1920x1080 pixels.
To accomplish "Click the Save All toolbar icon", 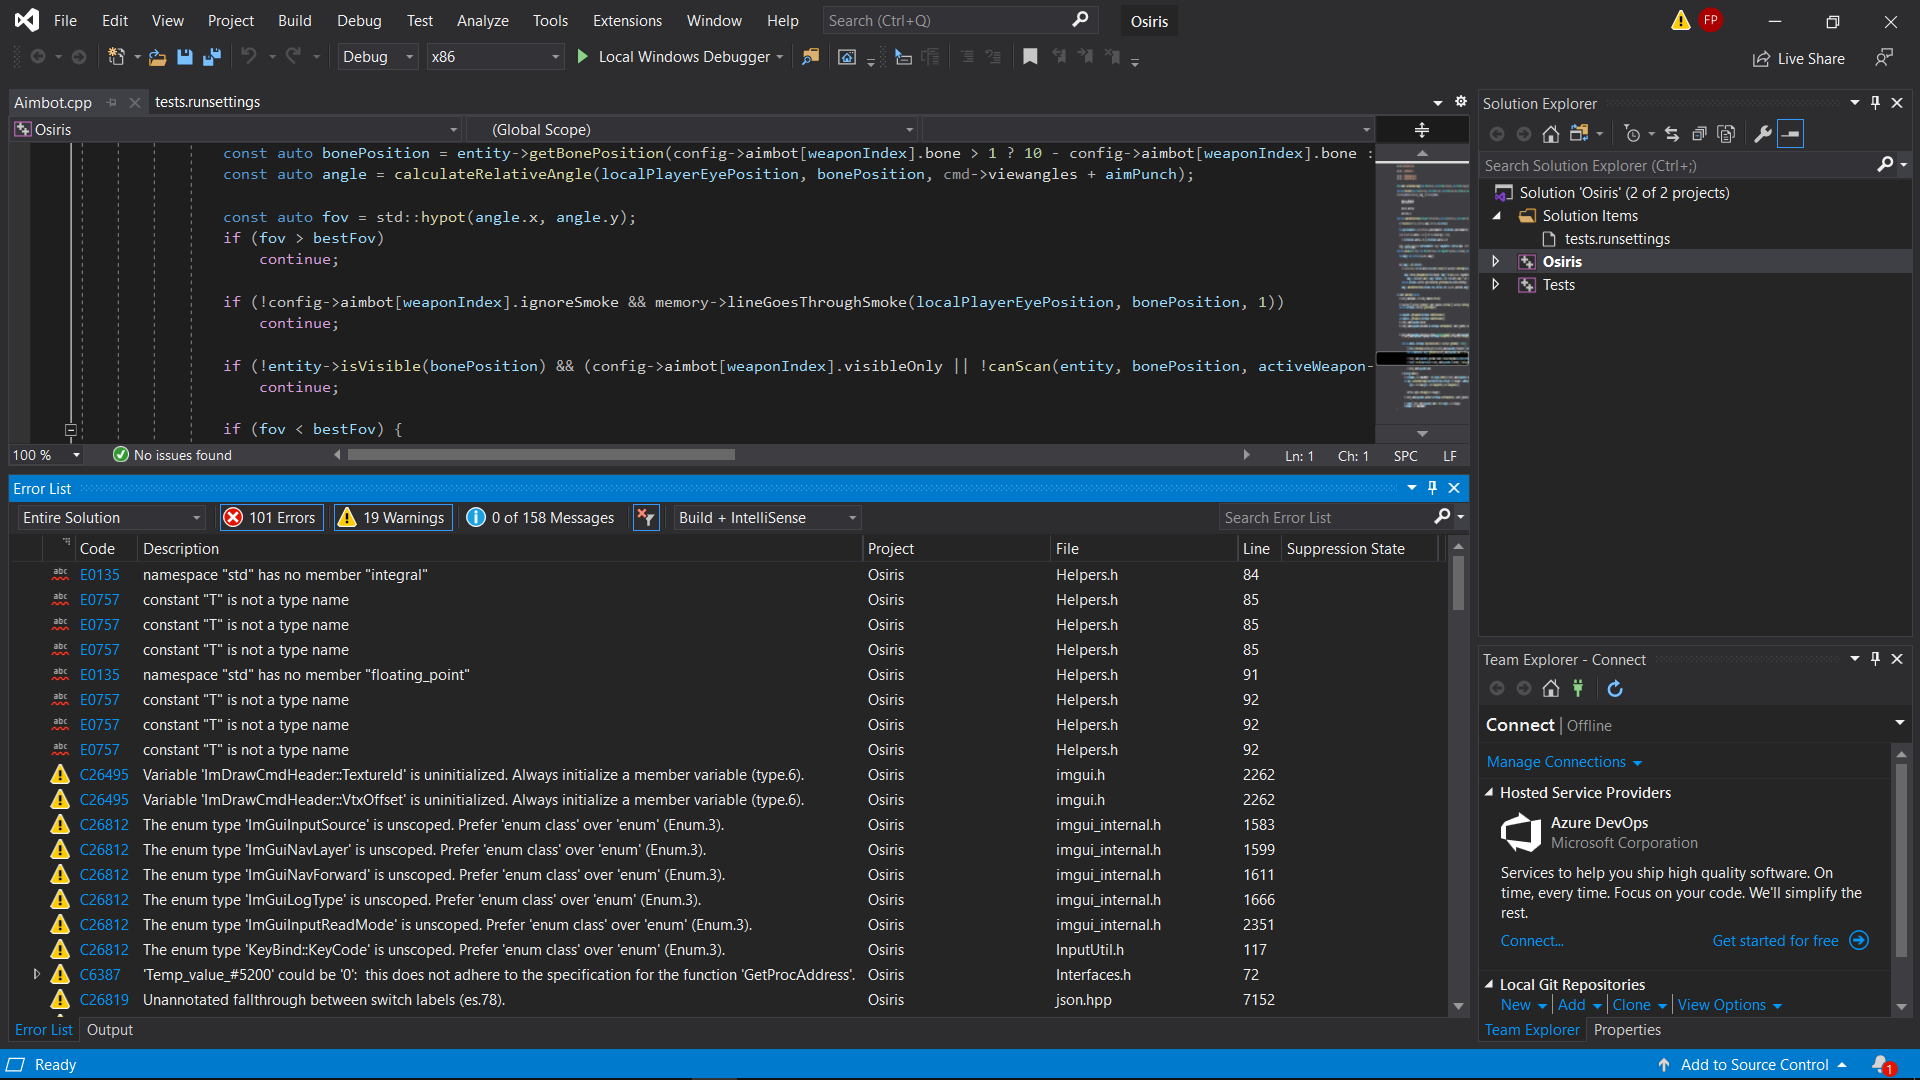I will pyautogui.click(x=212, y=57).
